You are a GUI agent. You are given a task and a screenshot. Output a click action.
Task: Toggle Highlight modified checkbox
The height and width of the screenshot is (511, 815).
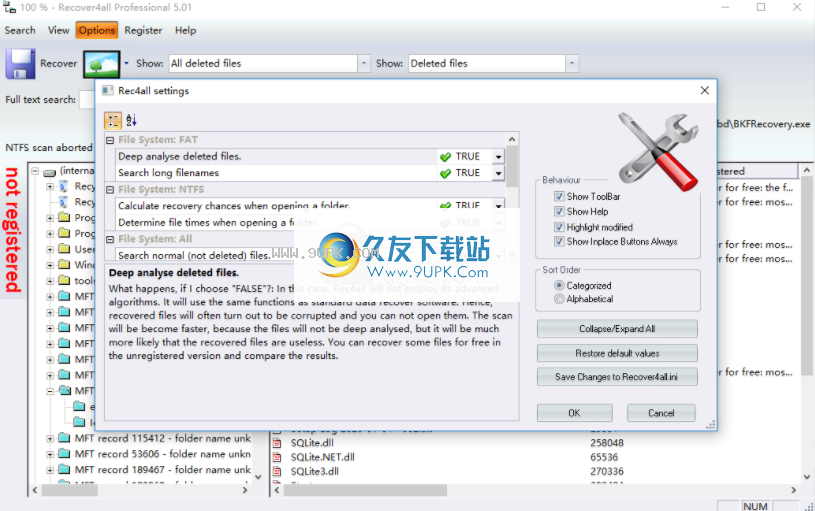(559, 227)
